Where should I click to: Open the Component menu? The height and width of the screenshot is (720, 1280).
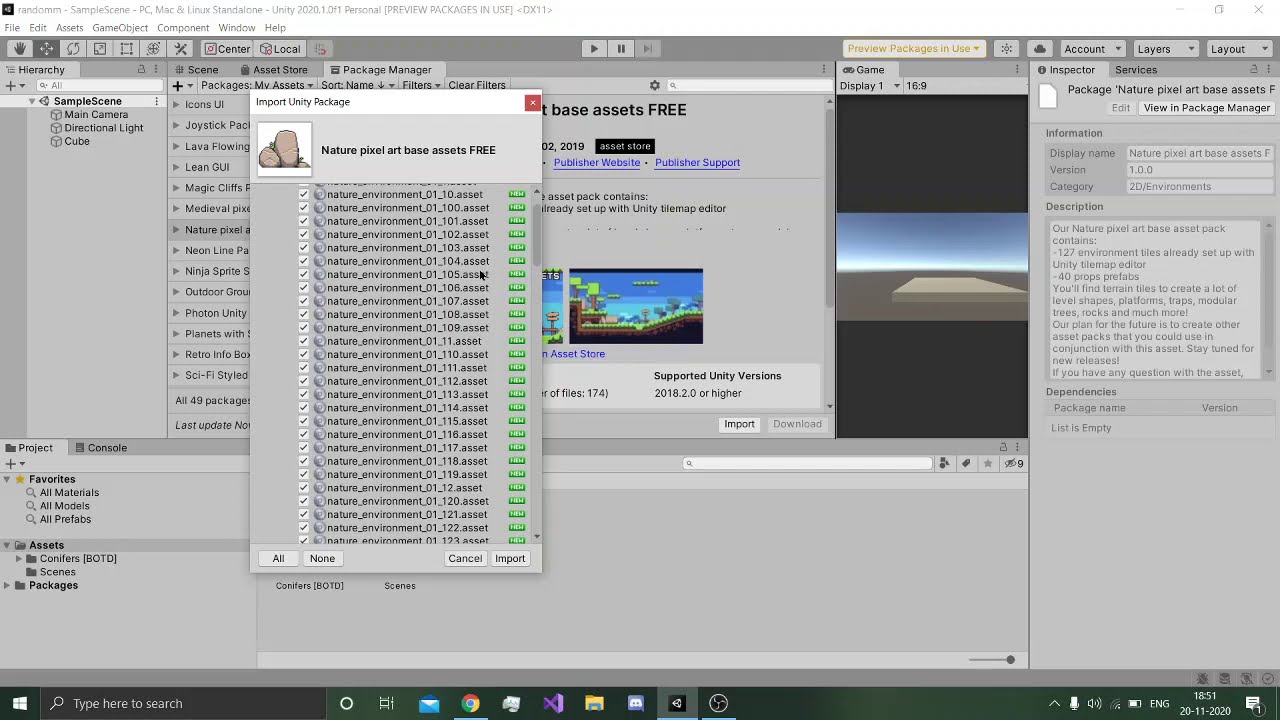click(183, 27)
